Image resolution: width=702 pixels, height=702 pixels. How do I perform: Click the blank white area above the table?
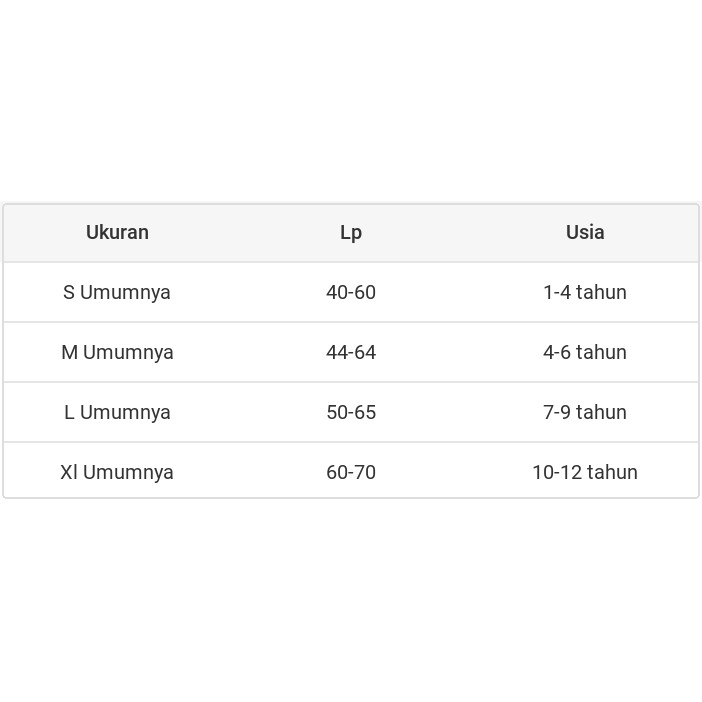tap(351, 100)
